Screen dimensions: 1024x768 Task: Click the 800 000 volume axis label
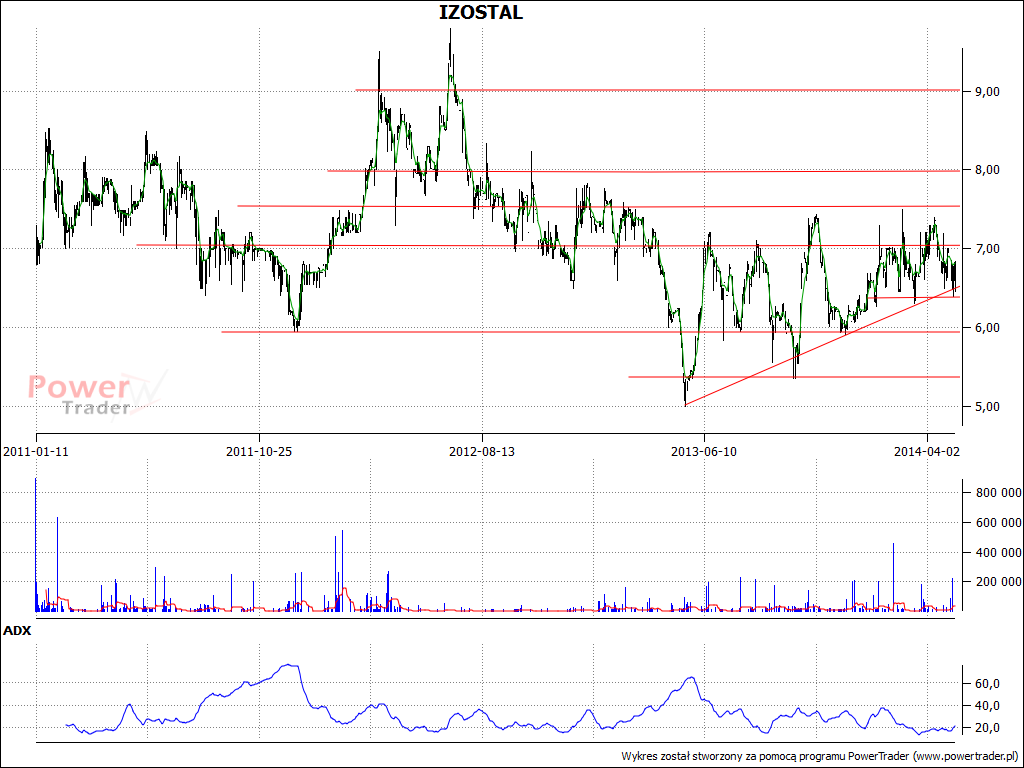click(999, 493)
